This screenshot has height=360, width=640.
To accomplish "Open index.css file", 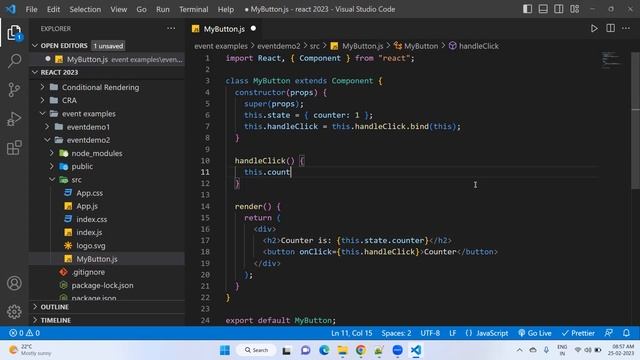I will 91,219.
